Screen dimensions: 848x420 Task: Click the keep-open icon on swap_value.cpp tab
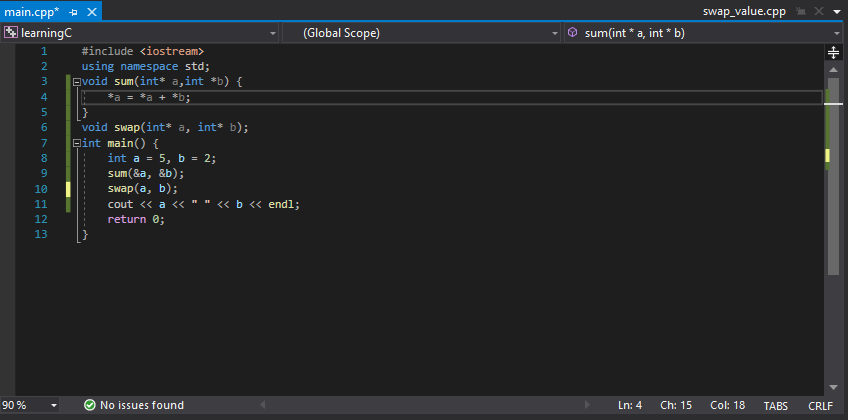800,11
